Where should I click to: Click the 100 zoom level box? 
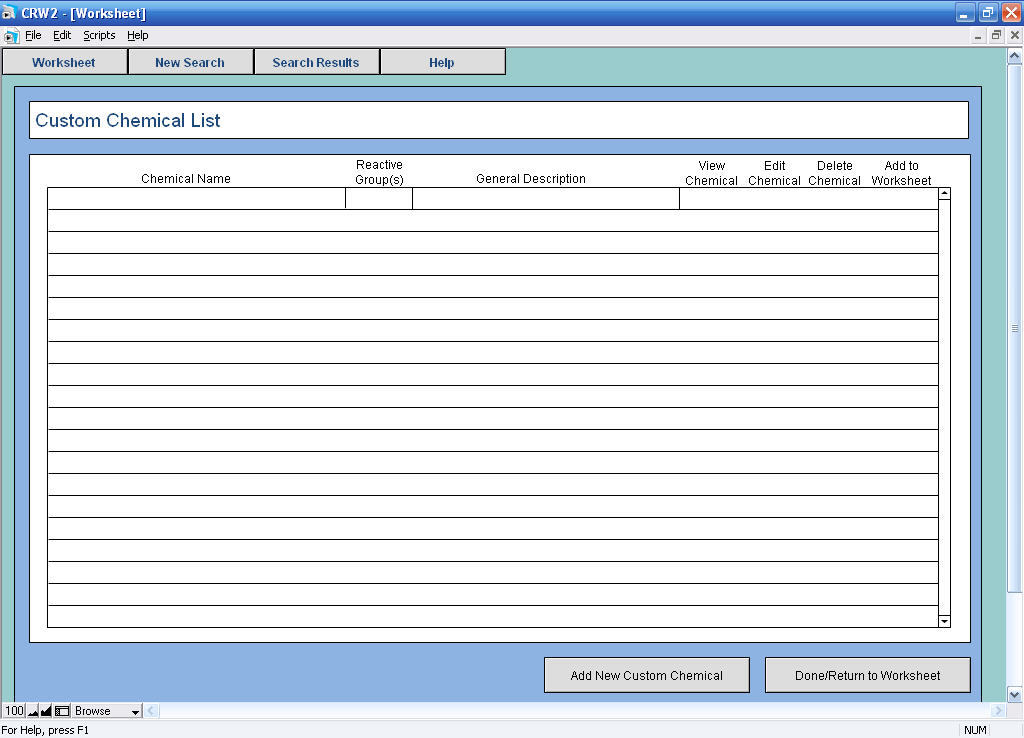(x=14, y=711)
